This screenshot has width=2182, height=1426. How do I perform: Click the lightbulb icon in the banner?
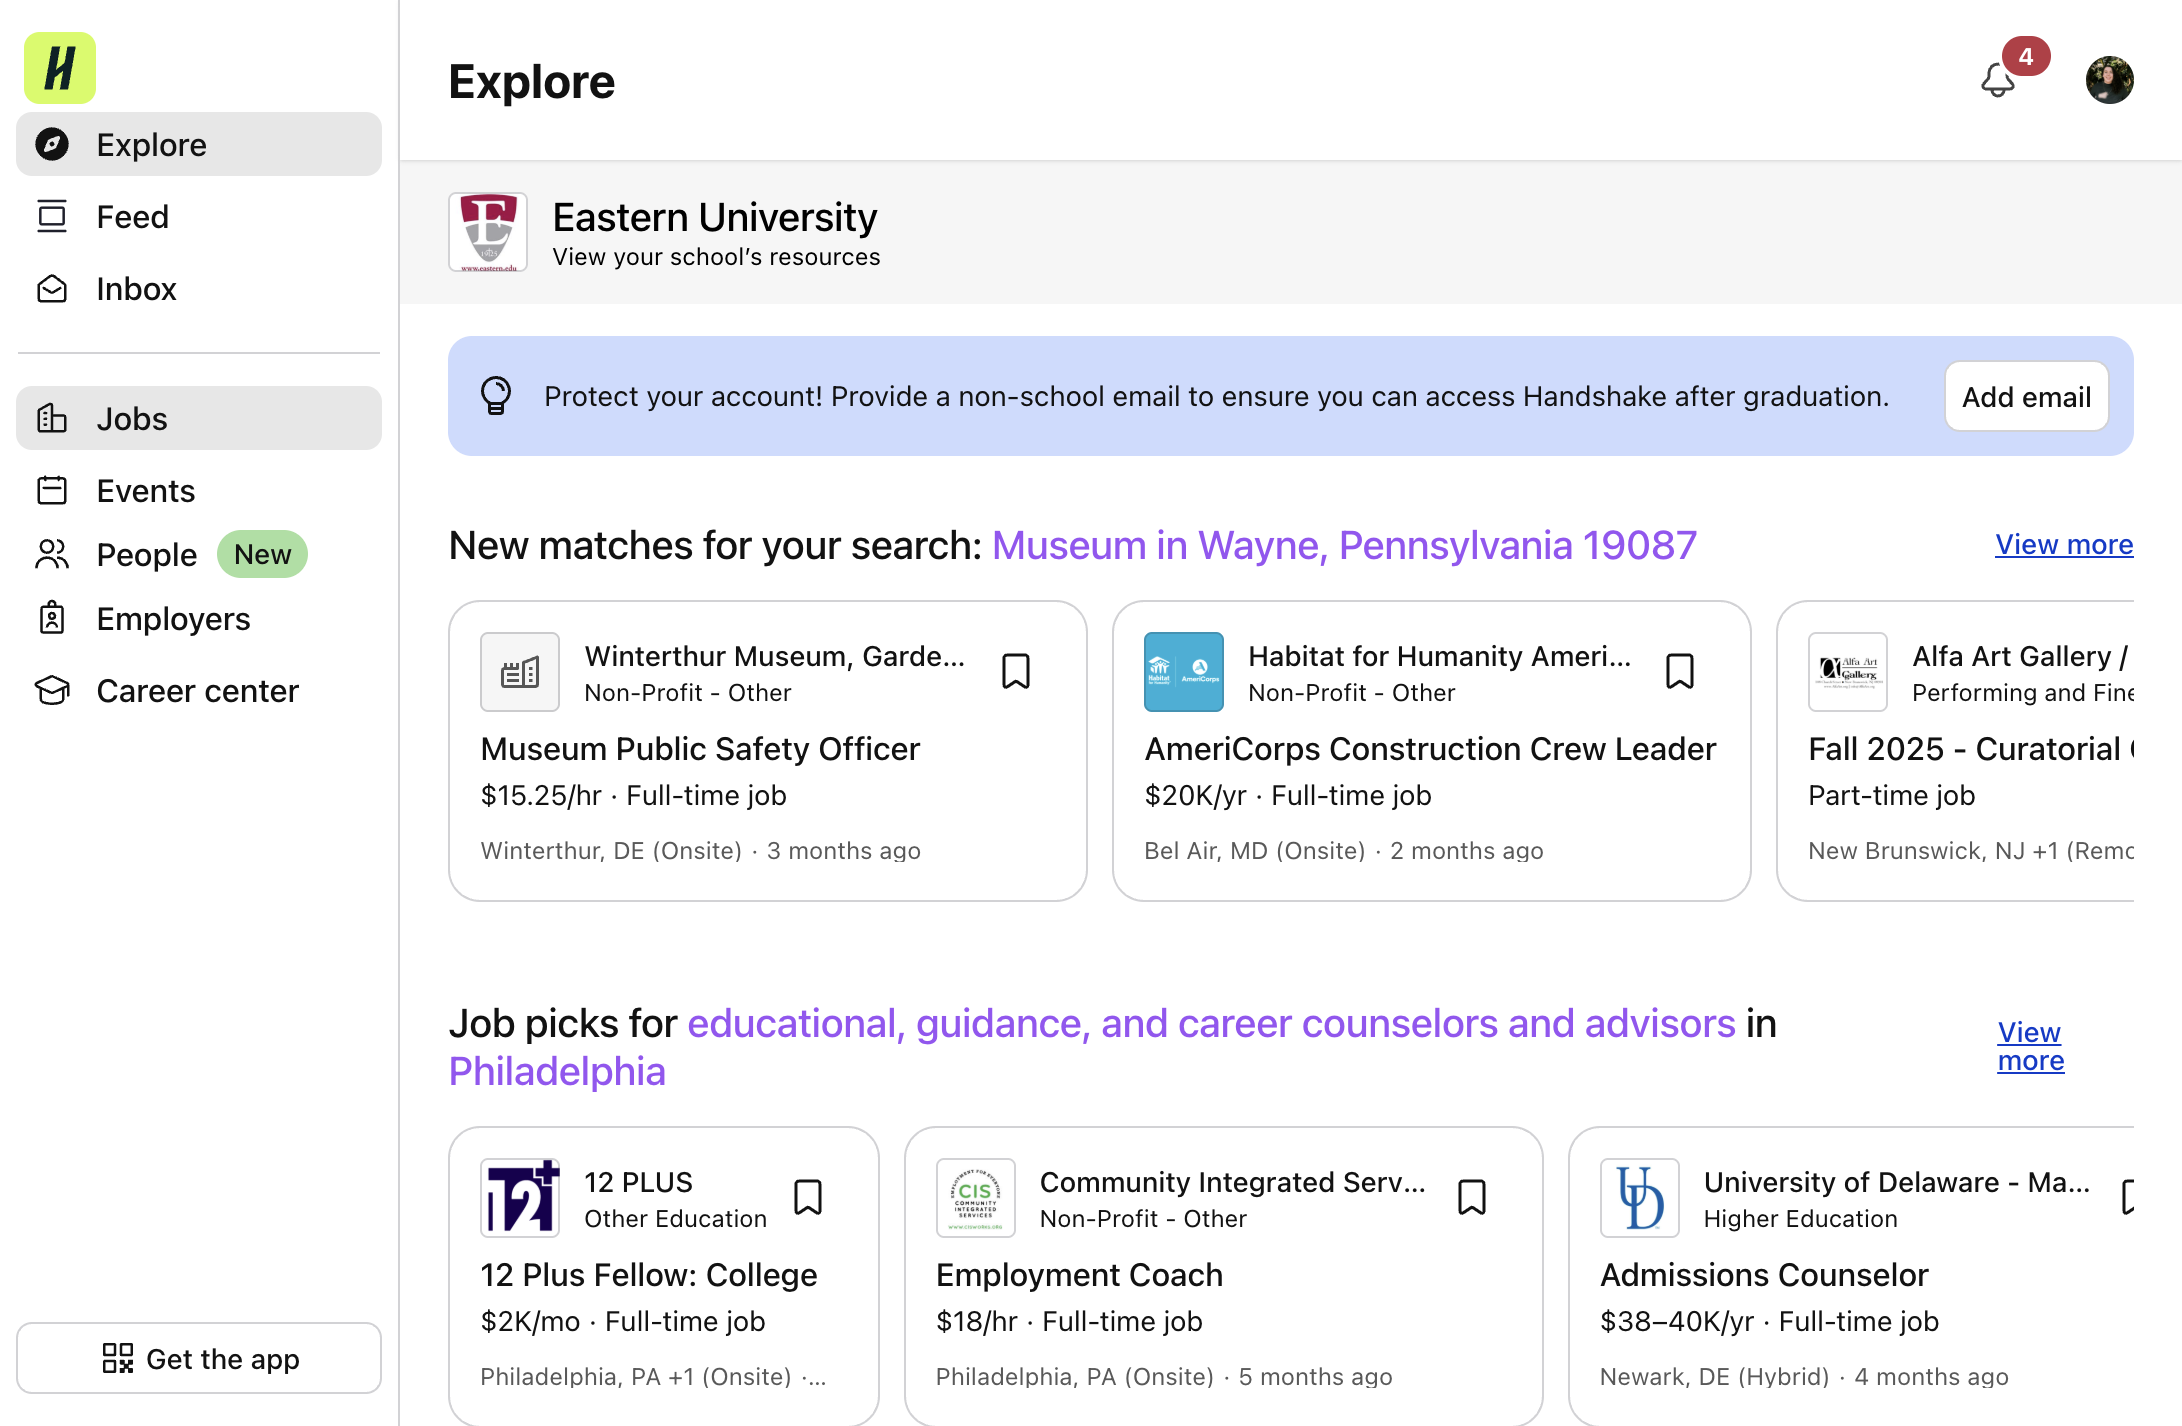click(496, 396)
